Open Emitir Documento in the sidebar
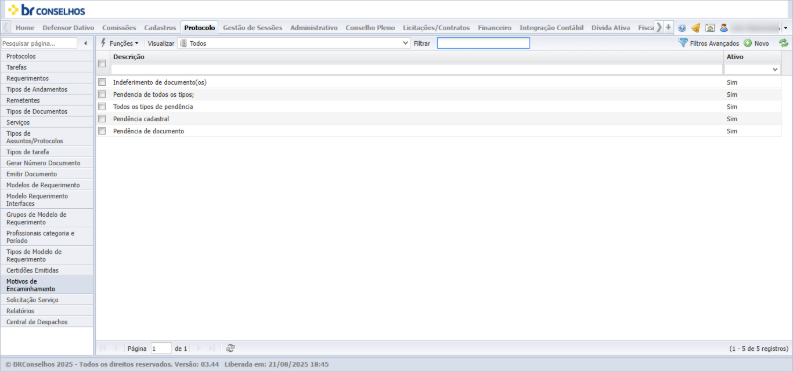 [47, 174]
